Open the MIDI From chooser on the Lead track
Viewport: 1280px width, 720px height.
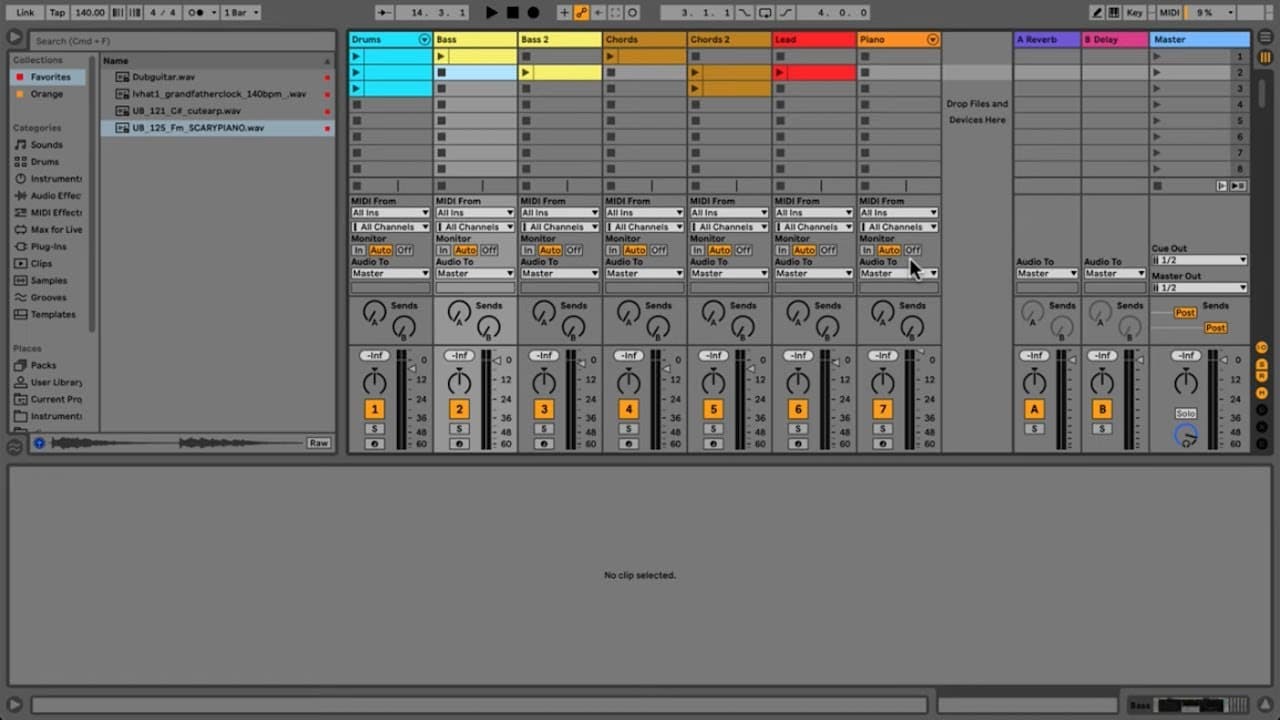click(812, 212)
